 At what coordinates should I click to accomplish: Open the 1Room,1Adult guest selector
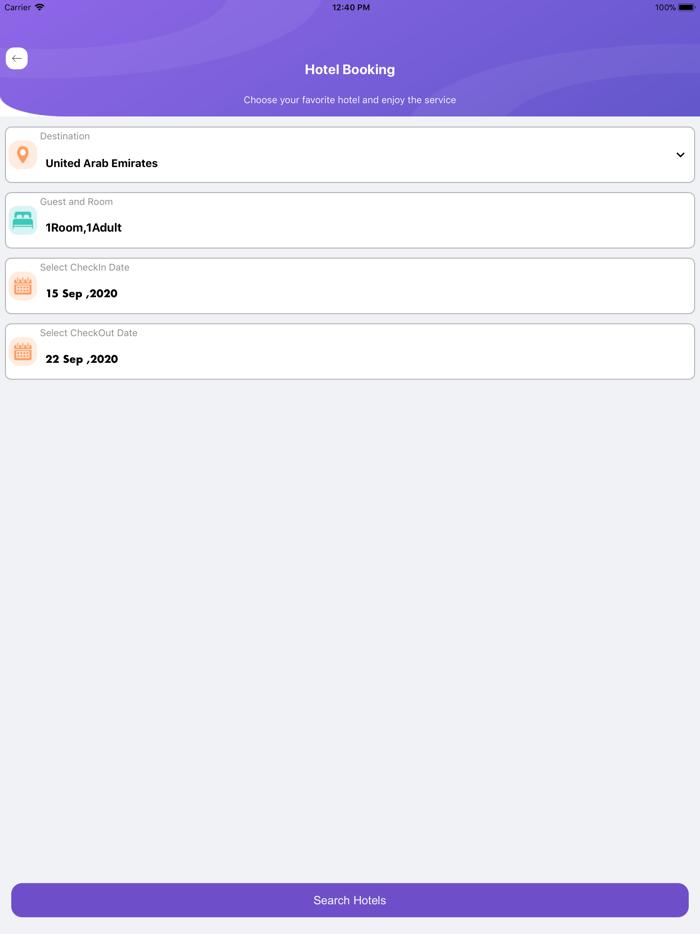pyautogui.click(x=84, y=228)
